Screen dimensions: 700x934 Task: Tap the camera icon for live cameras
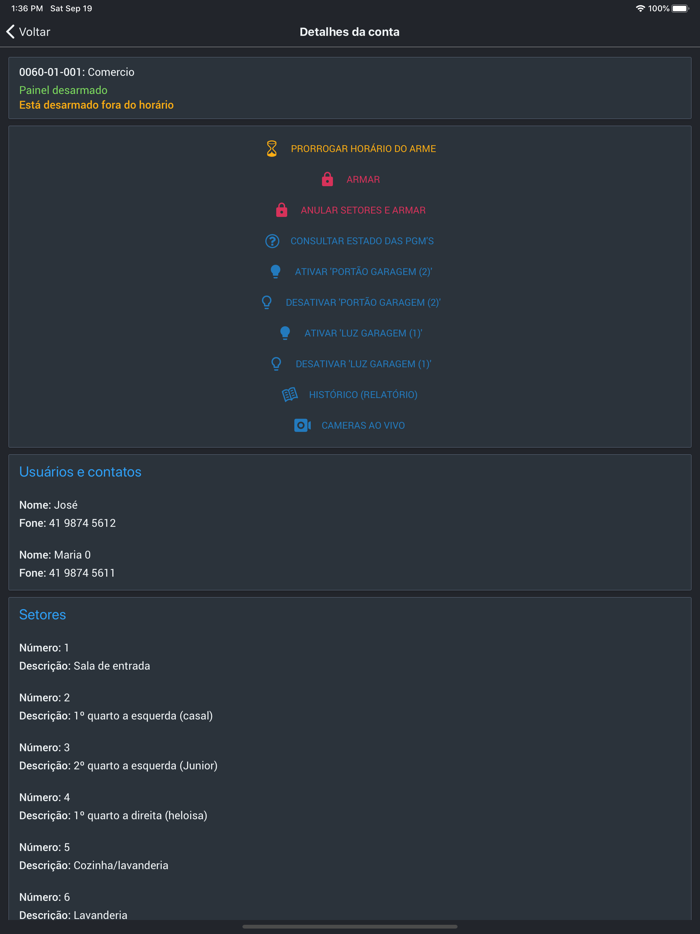click(x=302, y=425)
